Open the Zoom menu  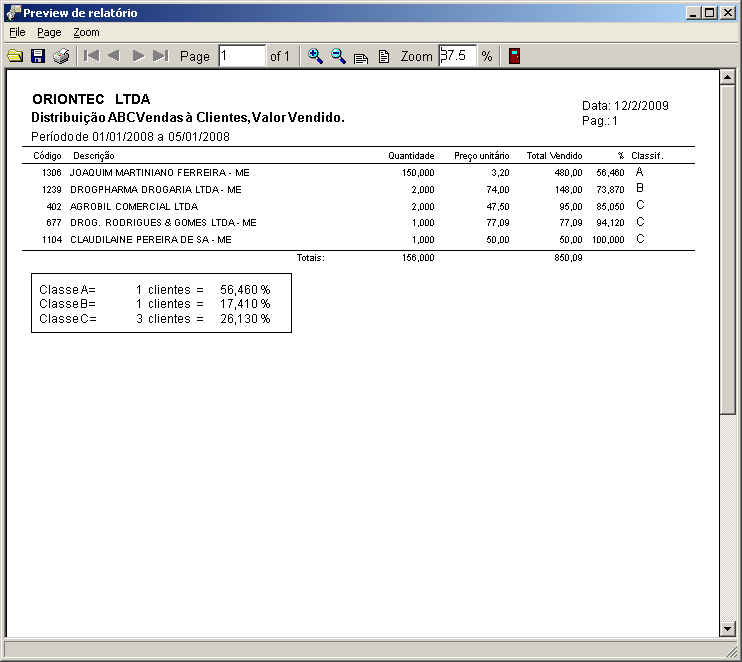click(86, 32)
